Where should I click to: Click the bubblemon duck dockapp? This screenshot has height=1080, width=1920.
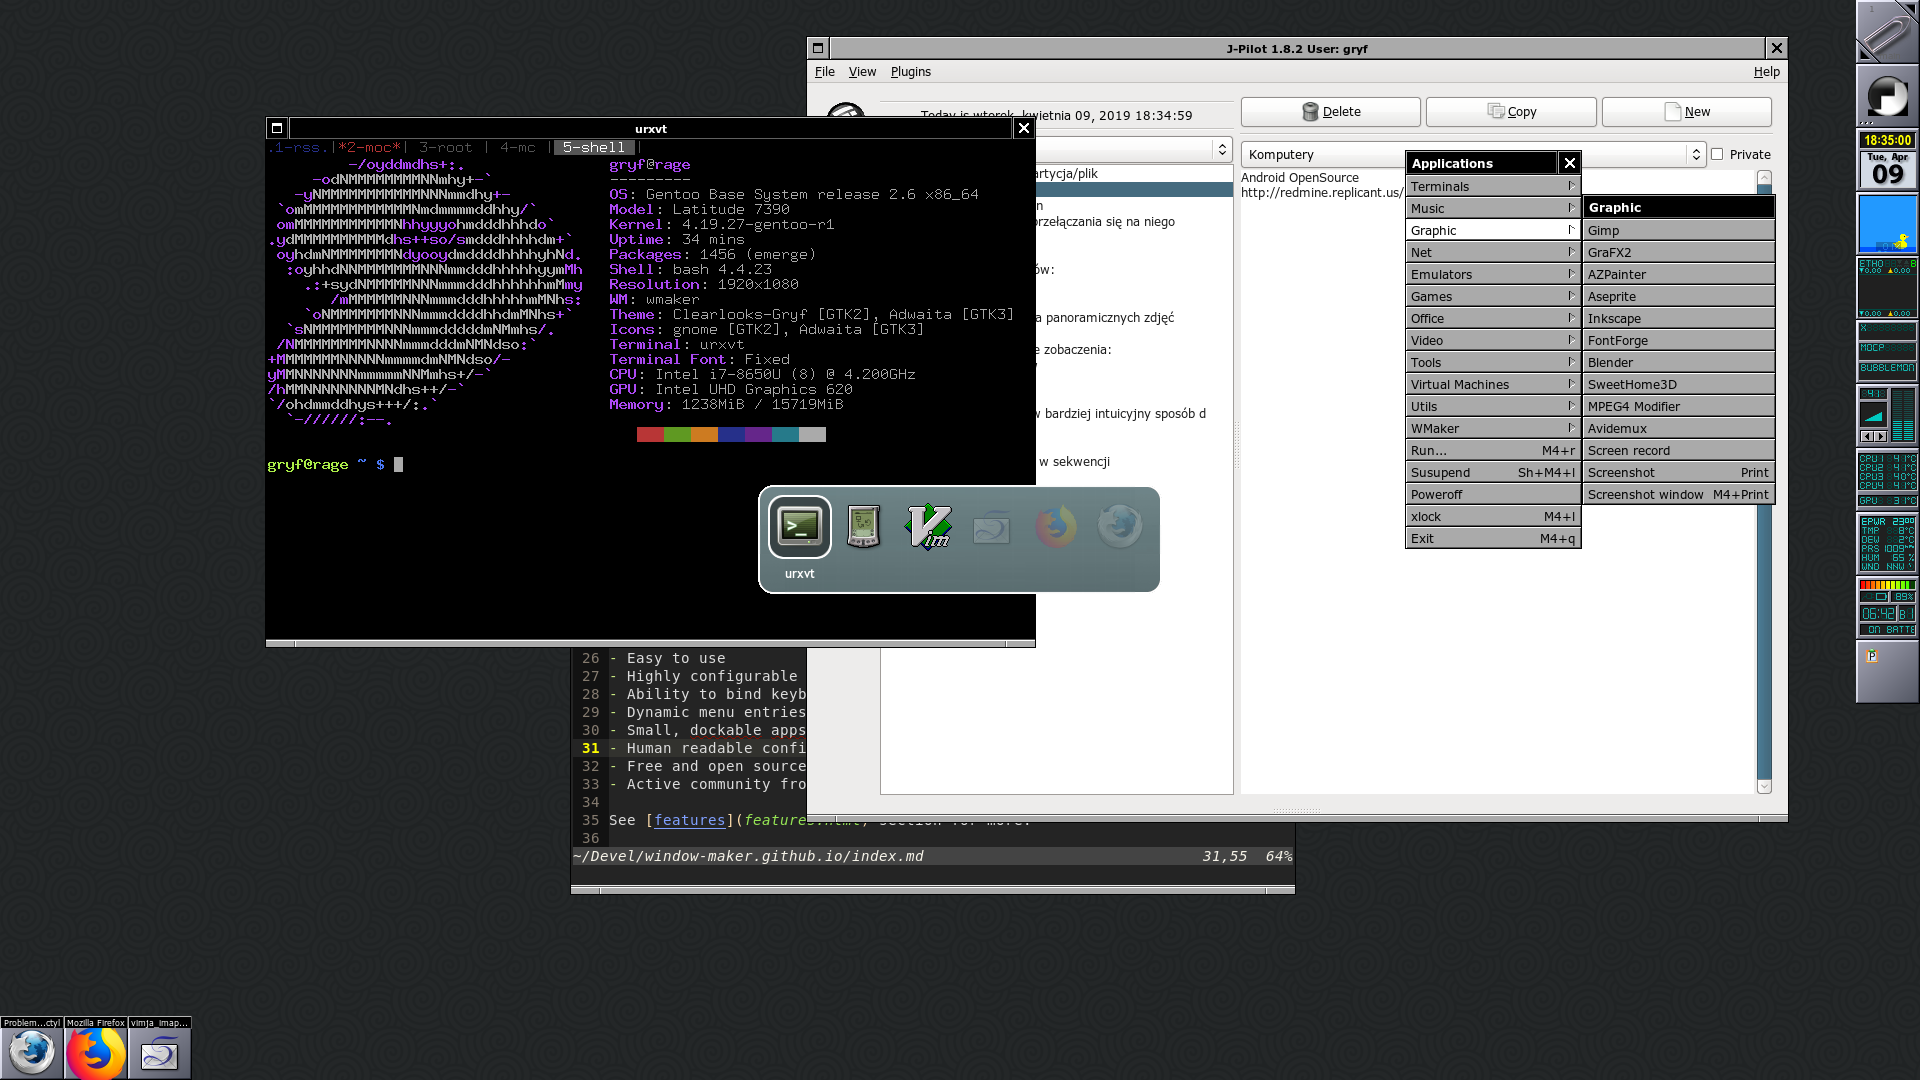pos(1887,224)
